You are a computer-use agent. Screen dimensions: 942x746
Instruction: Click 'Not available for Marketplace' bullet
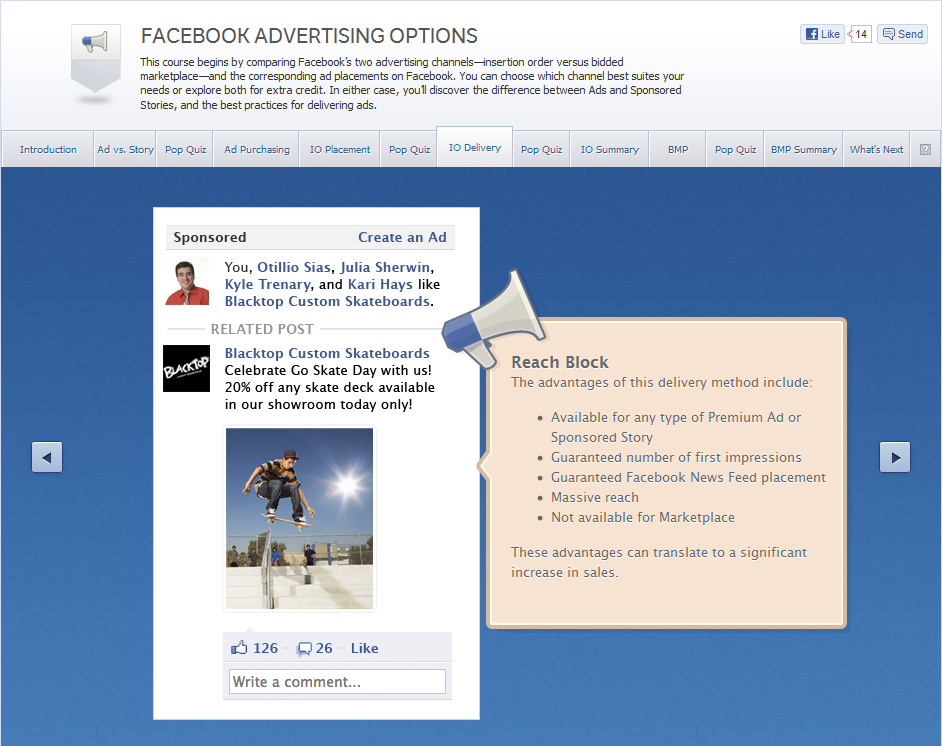click(643, 517)
